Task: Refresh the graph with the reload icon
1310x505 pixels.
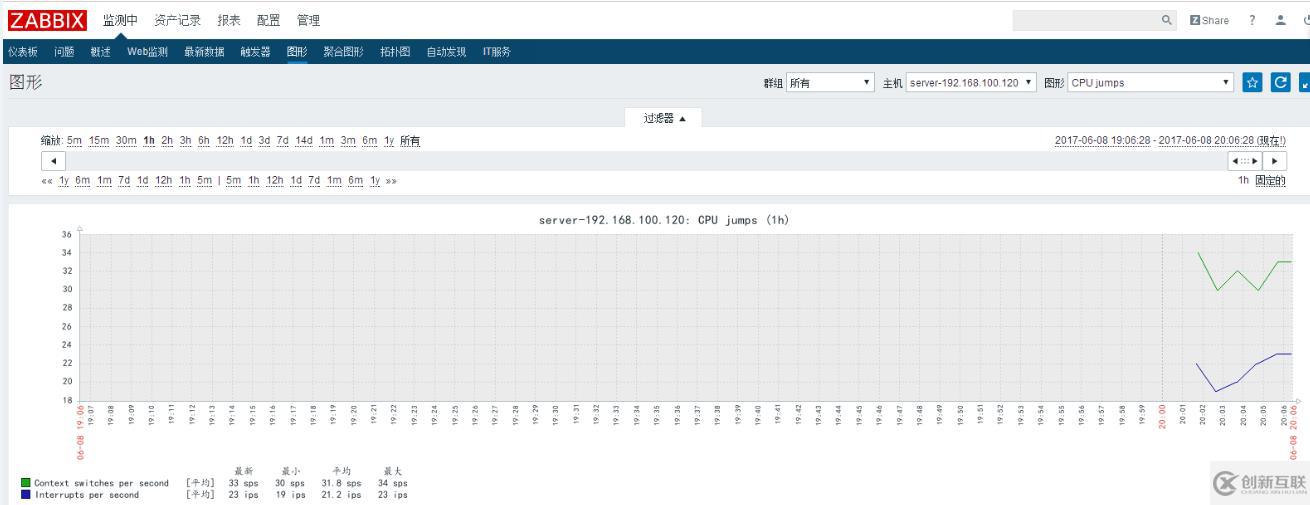Action: (1279, 83)
